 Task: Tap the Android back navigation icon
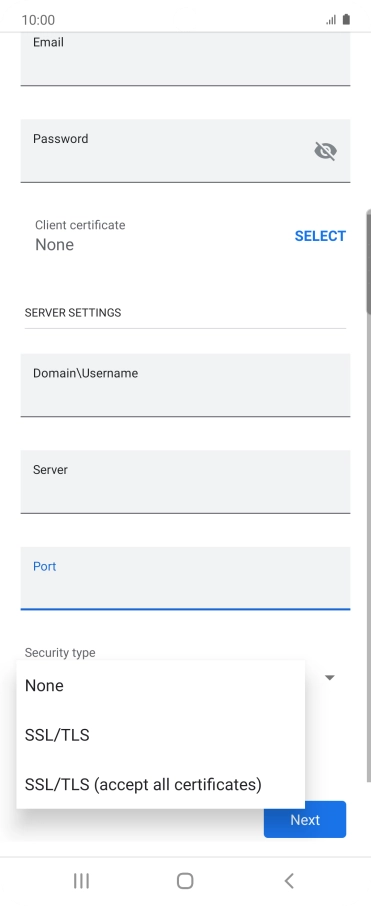(289, 881)
